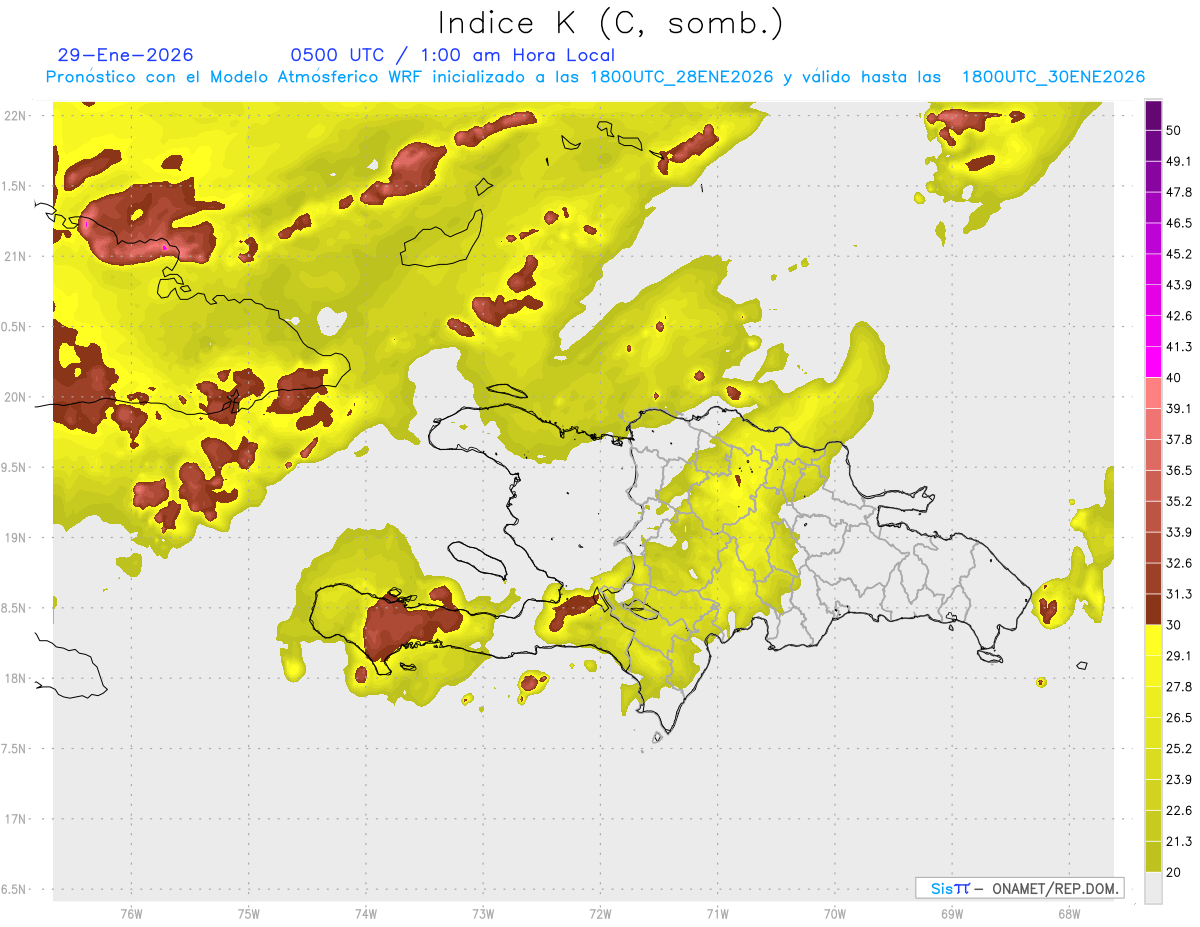Image resolution: width=1200 pixels, height=927 pixels.
Task: Click the '20N' latitude label
Action: coord(16,397)
